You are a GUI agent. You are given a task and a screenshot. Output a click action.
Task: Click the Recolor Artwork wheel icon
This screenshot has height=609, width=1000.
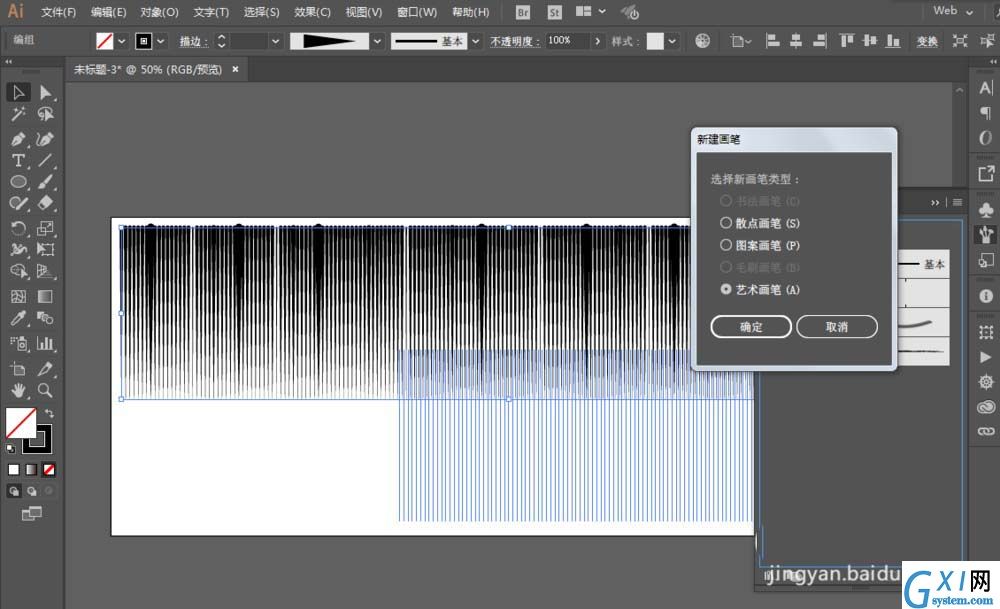(x=702, y=41)
